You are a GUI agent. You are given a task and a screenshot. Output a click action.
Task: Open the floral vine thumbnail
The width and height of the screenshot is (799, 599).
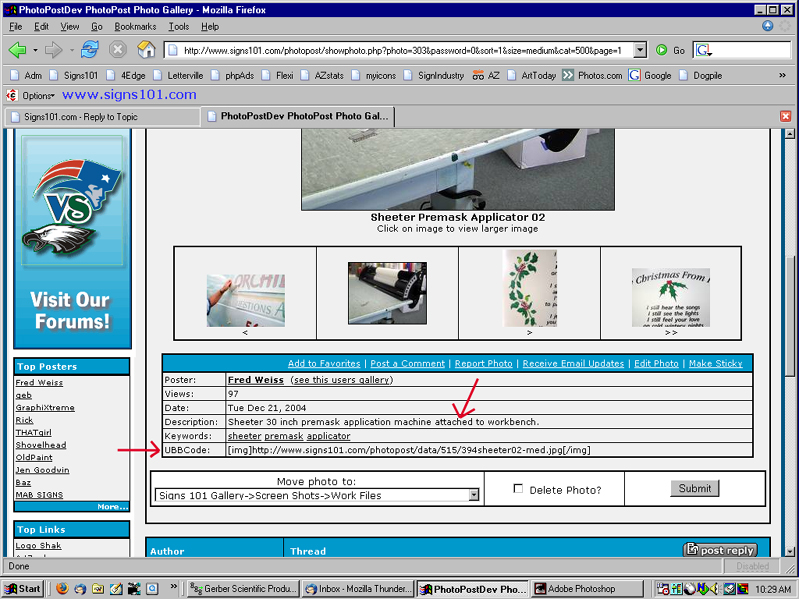(x=529, y=288)
